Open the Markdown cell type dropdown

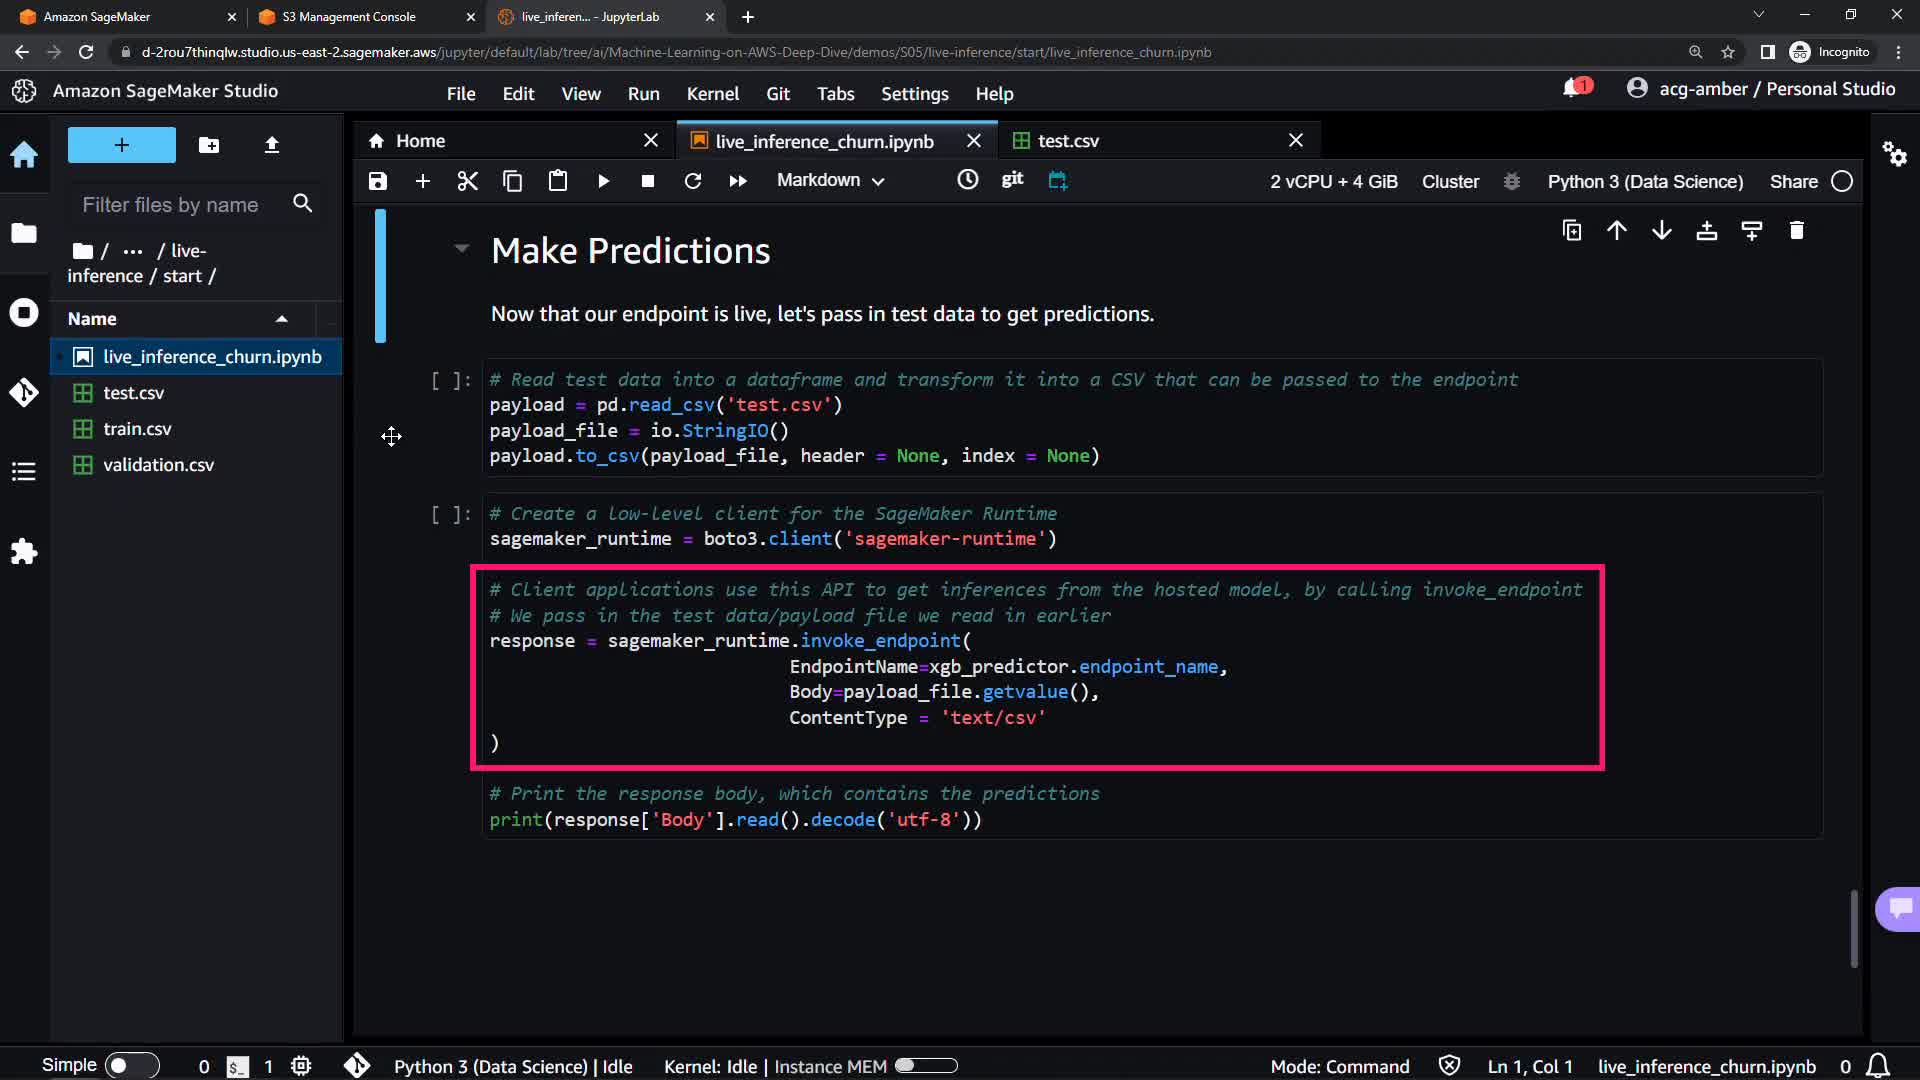coord(830,181)
